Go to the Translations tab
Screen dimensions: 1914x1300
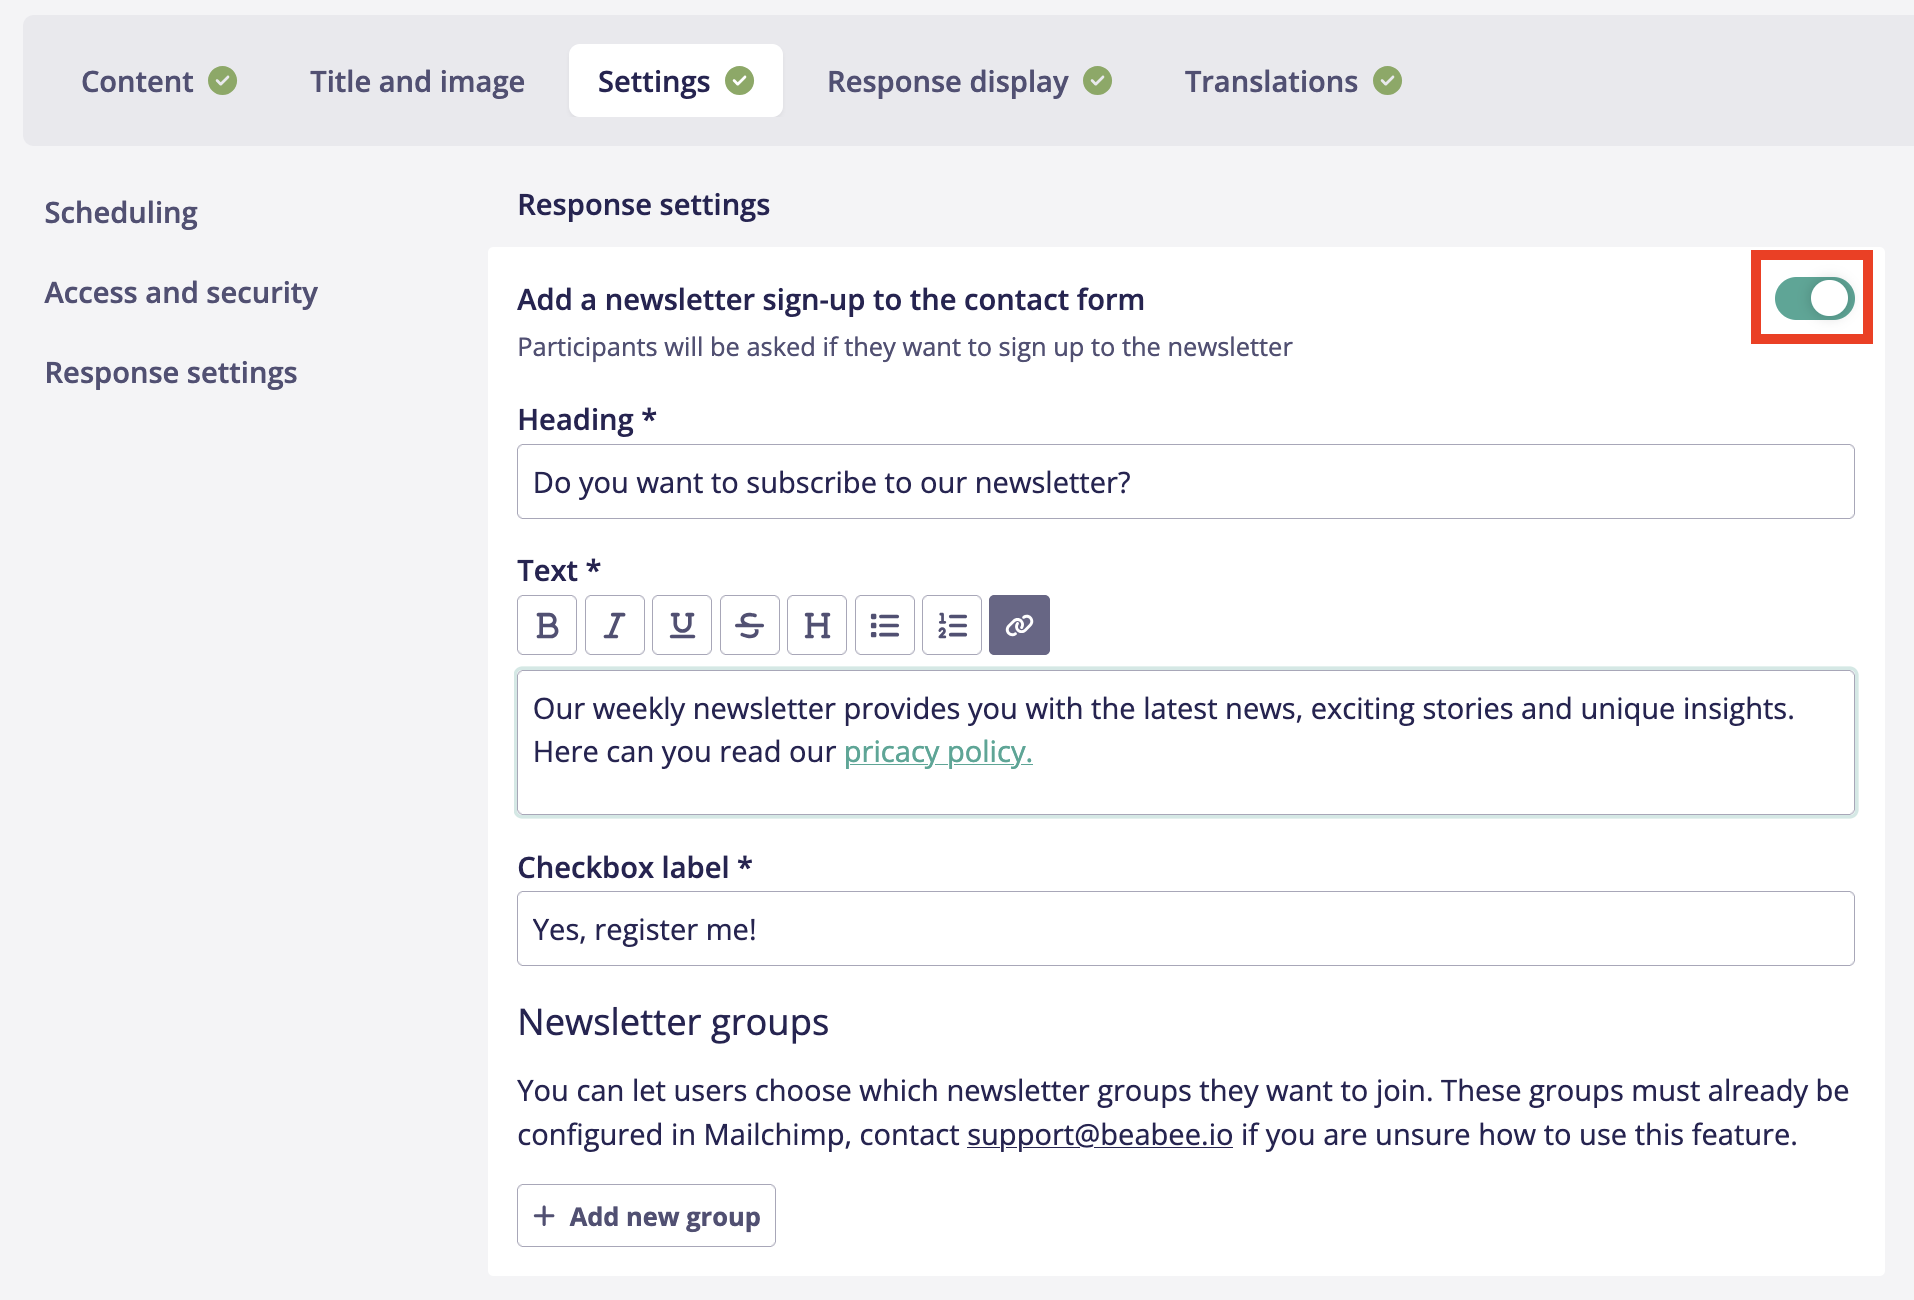coord(1292,81)
